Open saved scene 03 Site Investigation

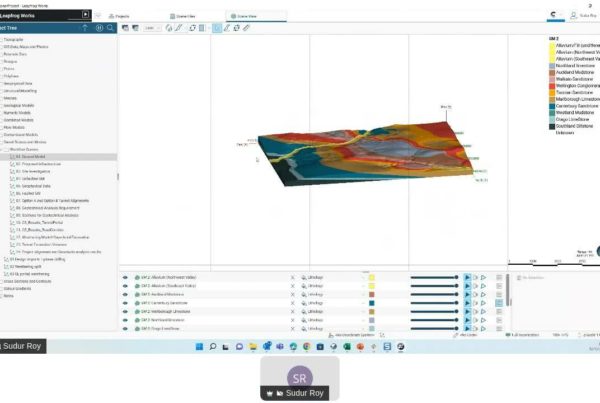click(33, 171)
